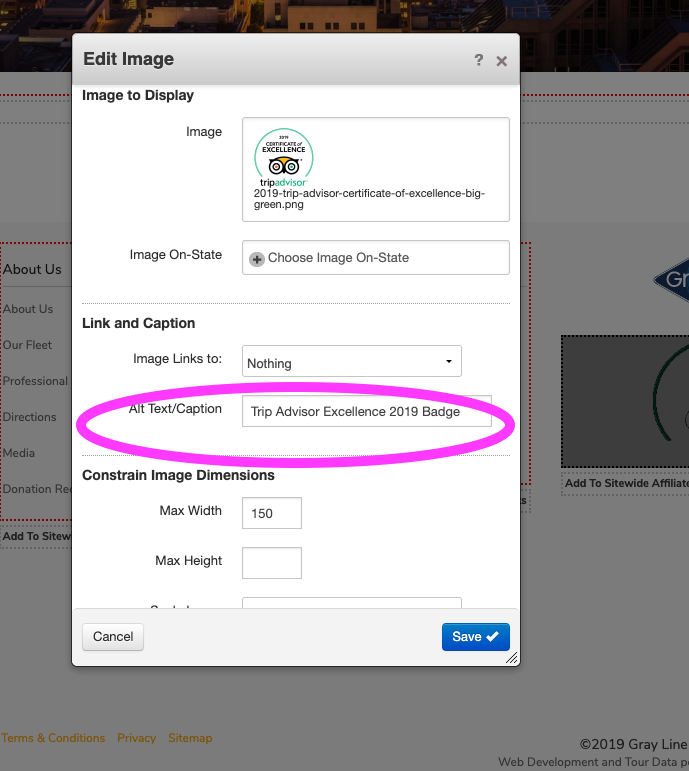Click the Link and Caption heading
Image resolution: width=689 pixels, height=771 pixels.
pyautogui.click(x=139, y=323)
